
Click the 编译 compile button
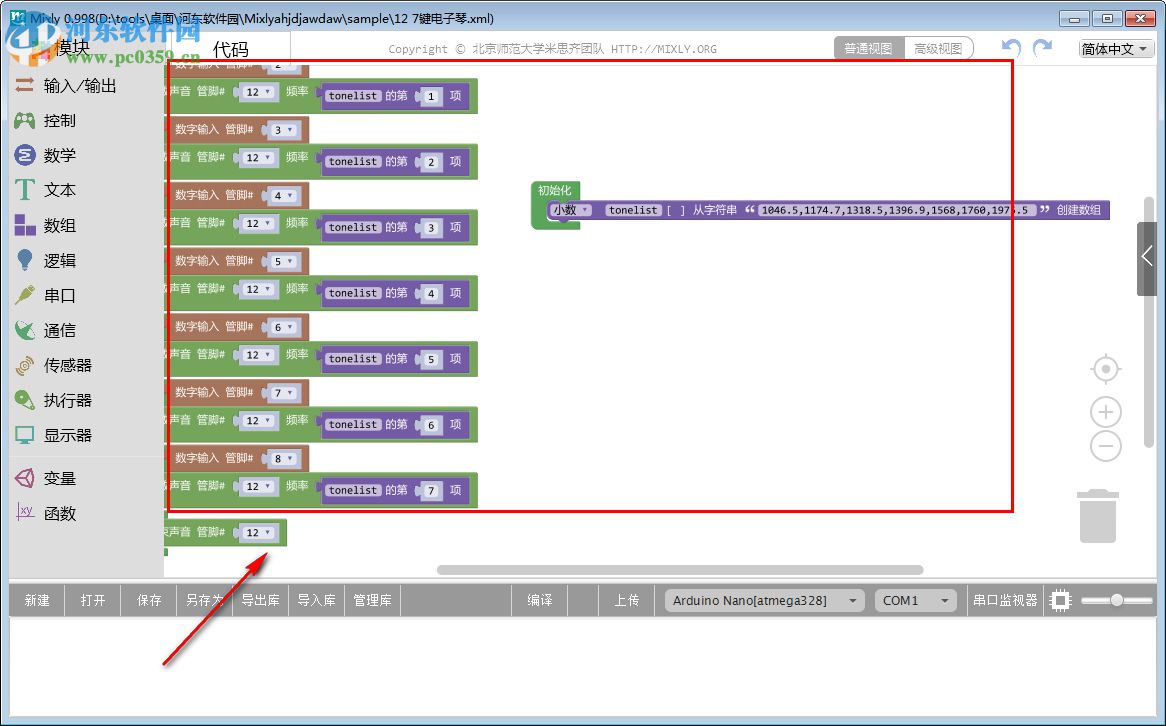(540, 600)
